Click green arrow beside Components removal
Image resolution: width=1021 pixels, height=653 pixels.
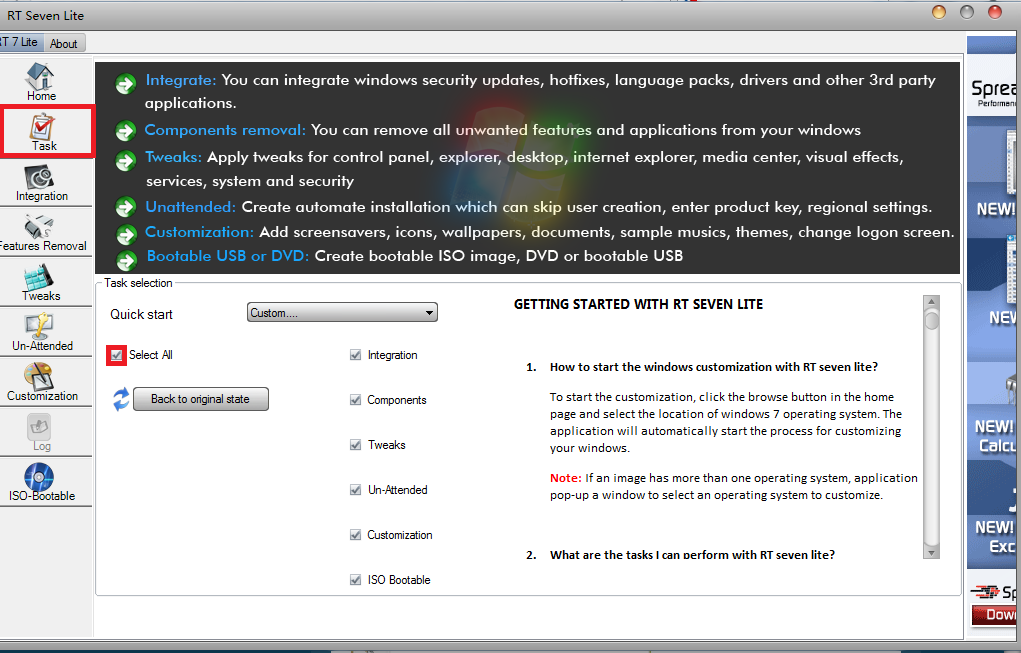pos(126,131)
